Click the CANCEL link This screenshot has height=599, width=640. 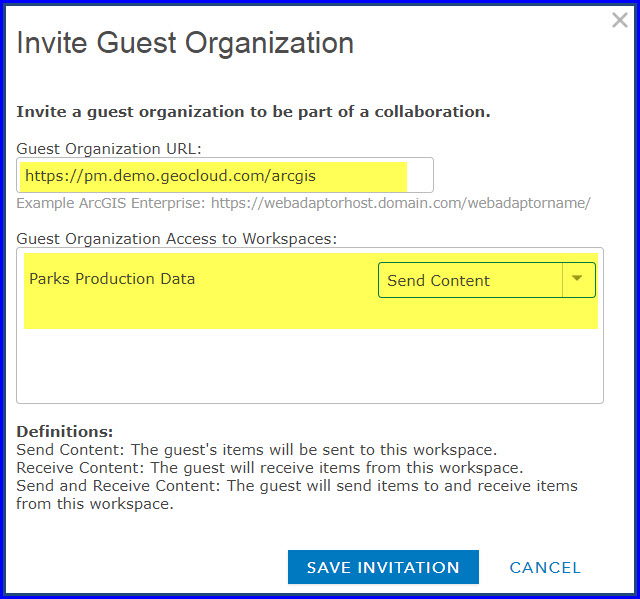point(545,567)
